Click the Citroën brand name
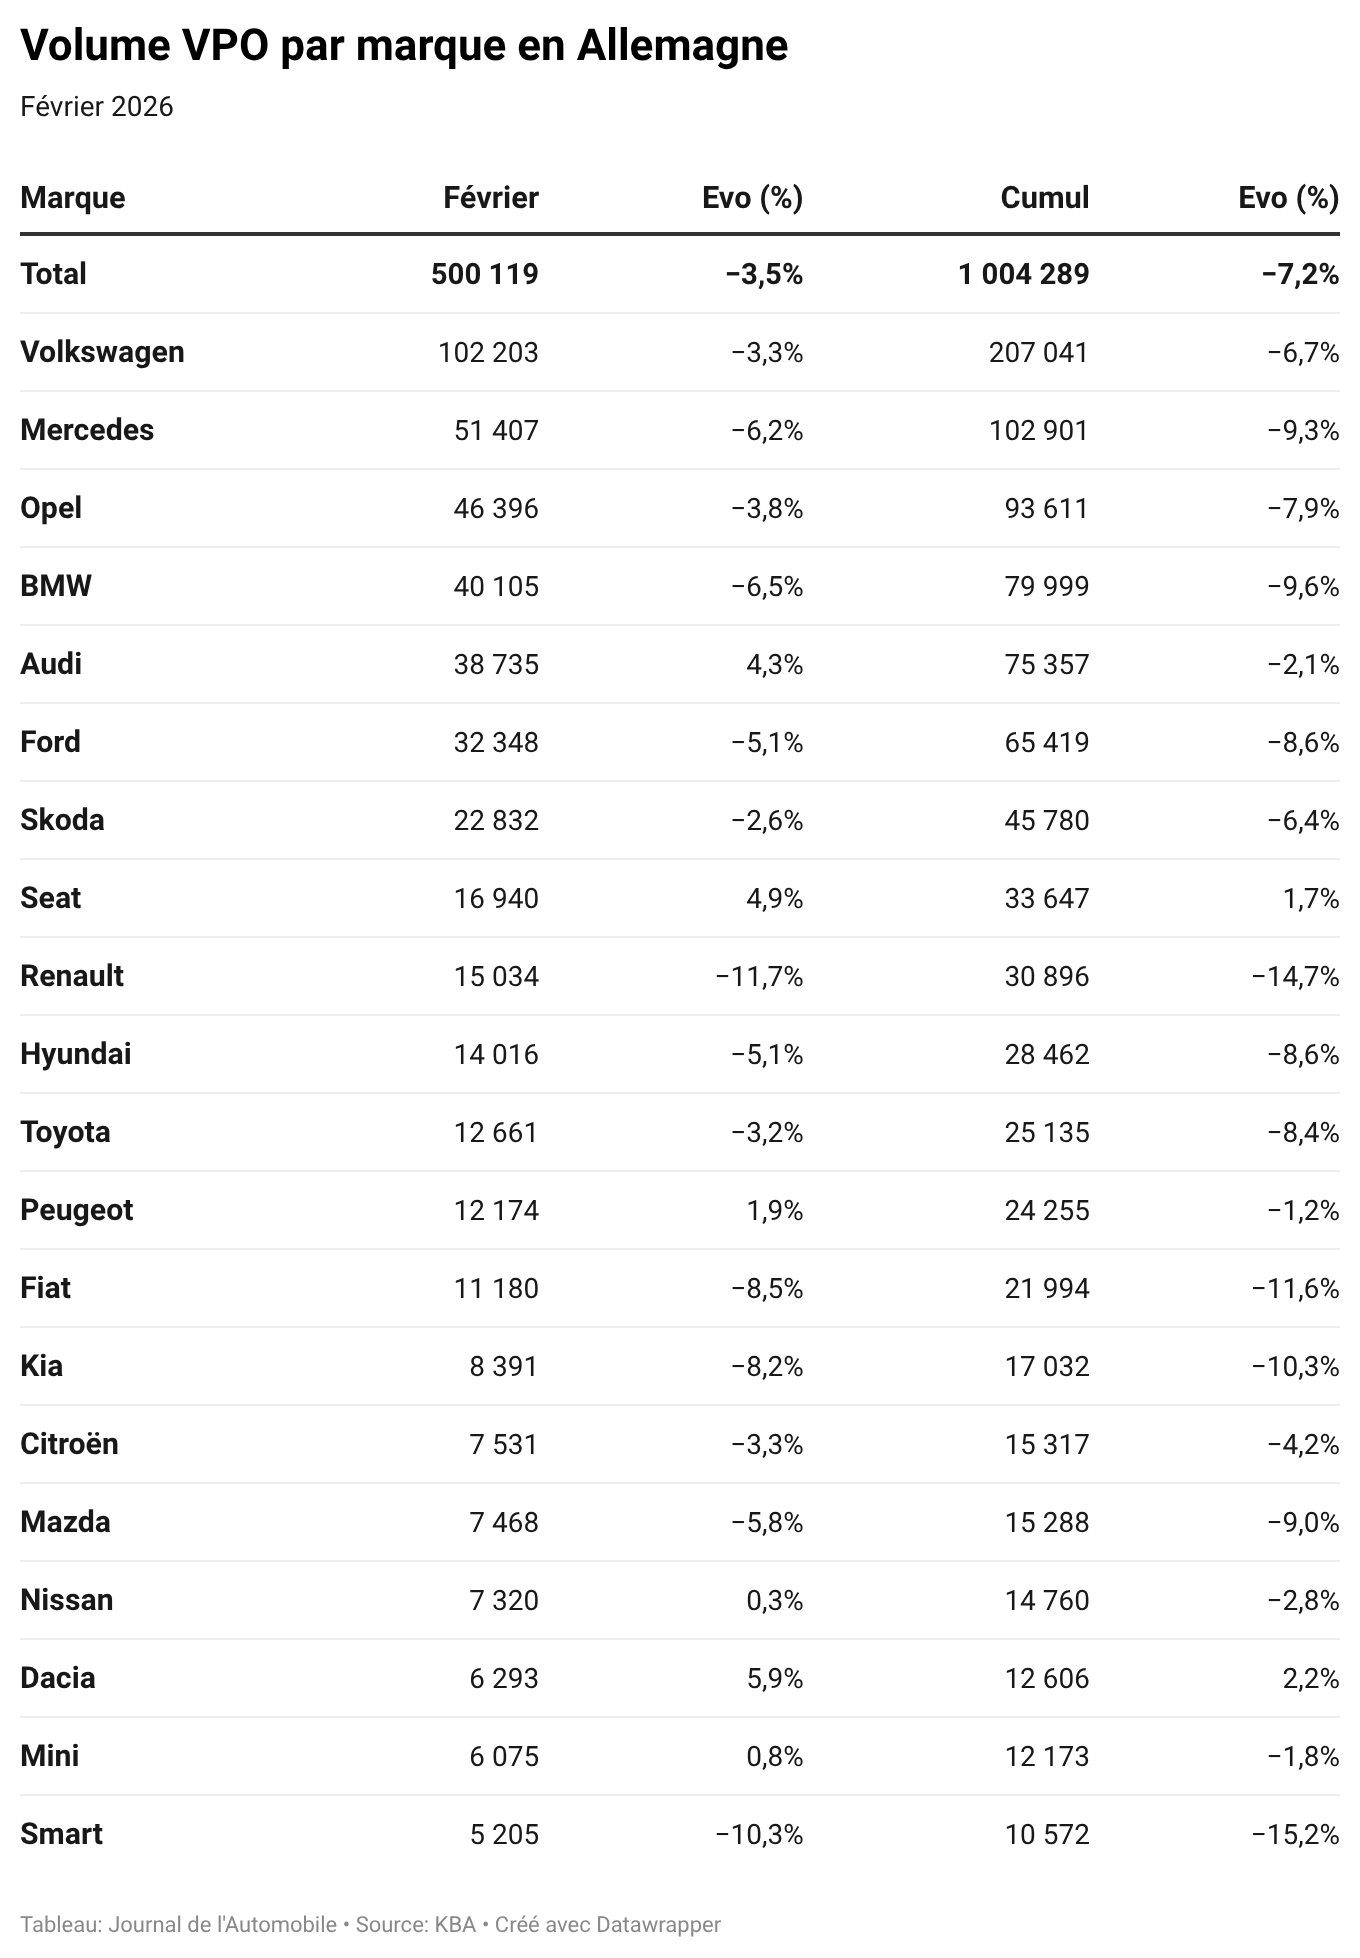This screenshot has width=1360, height=1958. 69,1444
